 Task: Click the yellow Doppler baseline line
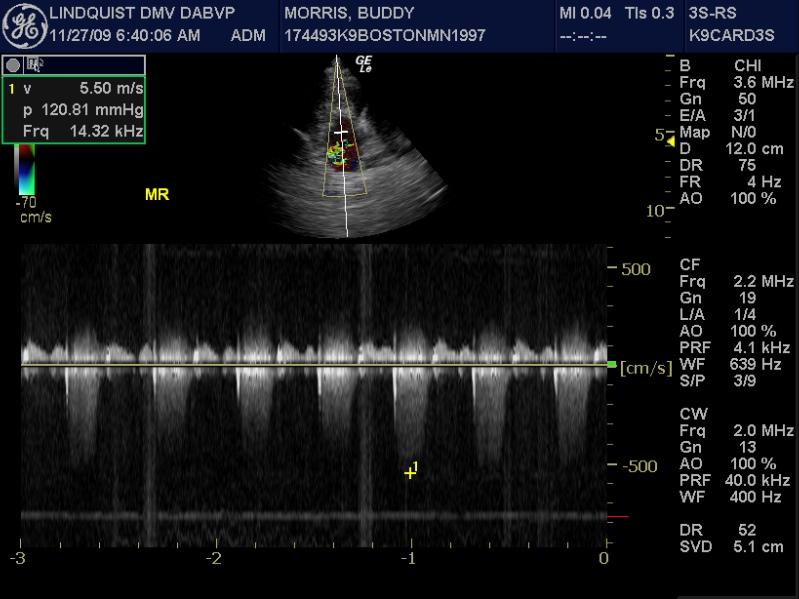pyautogui.click(x=300, y=365)
